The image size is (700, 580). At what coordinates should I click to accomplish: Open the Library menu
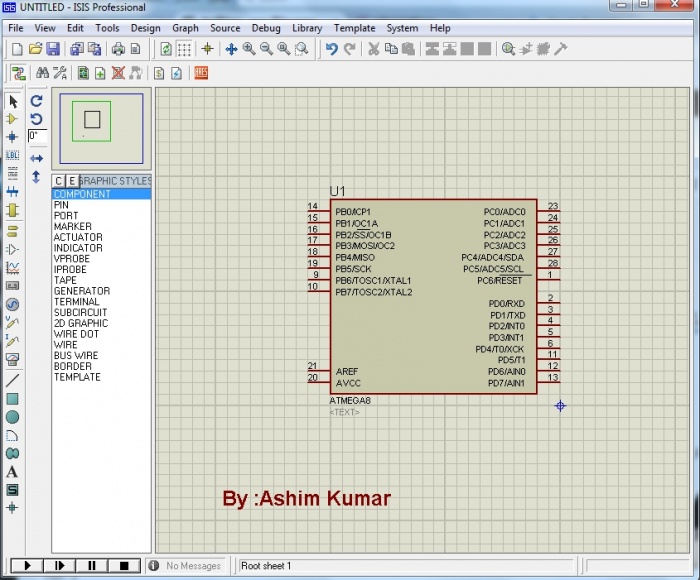(307, 28)
